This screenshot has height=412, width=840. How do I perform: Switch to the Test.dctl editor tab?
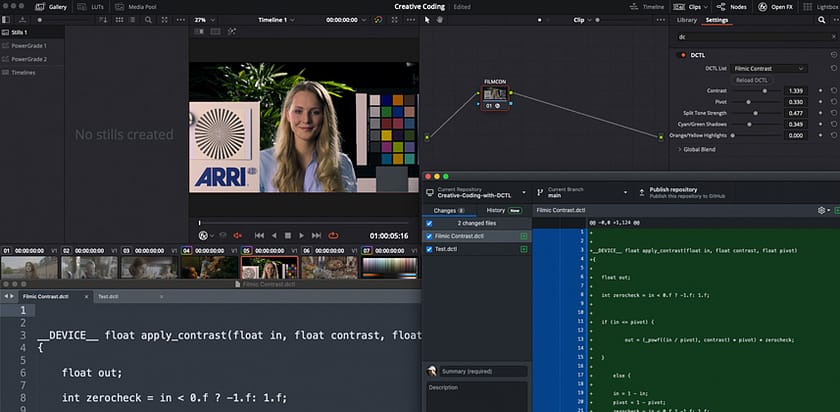pyautogui.click(x=129, y=296)
